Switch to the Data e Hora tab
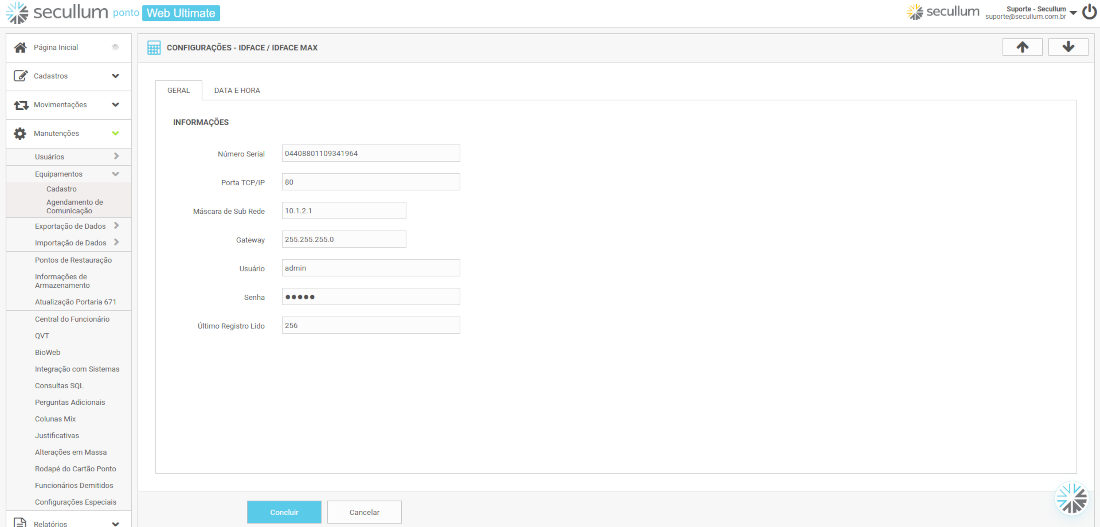This screenshot has height=527, width=1100. tap(237, 90)
